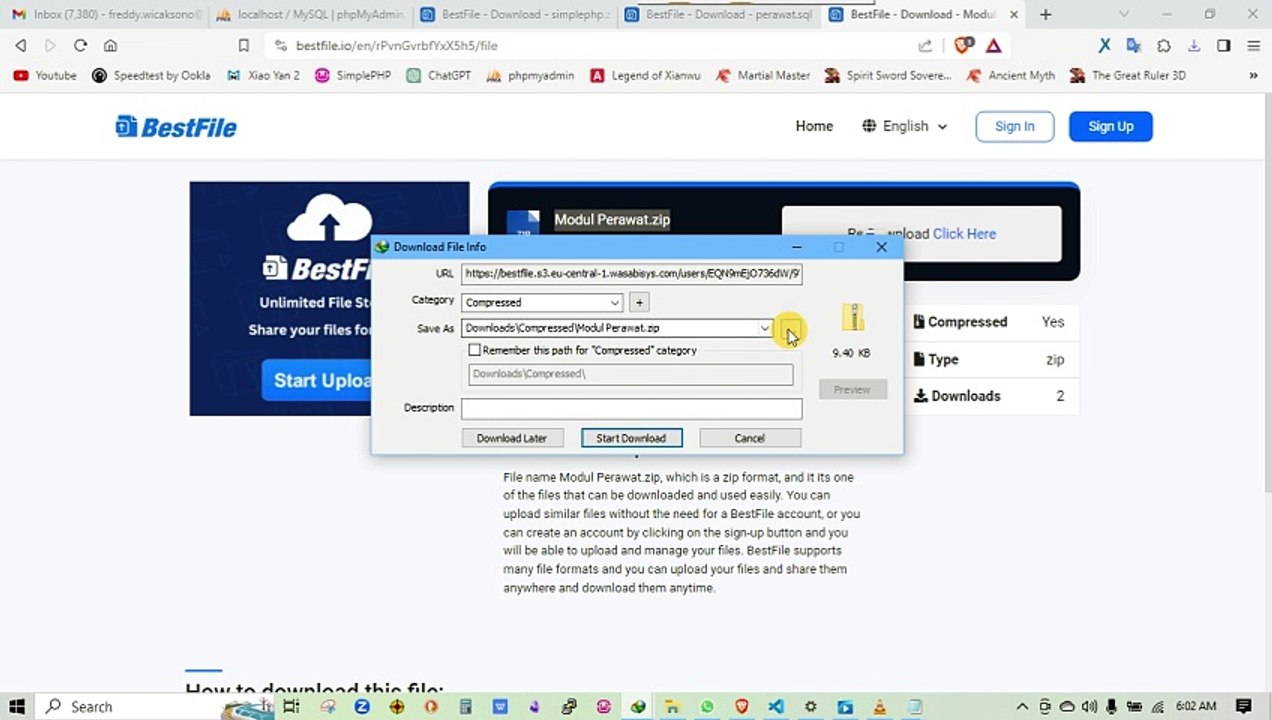Expand the Save As path dropdown
The height and width of the screenshot is (720, 1272).
coord(765,328)
